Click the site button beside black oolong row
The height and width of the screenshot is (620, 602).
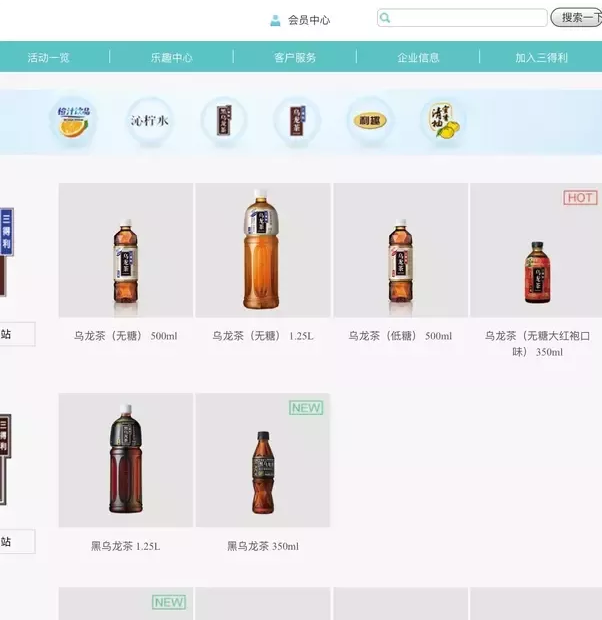coord(17,541)
